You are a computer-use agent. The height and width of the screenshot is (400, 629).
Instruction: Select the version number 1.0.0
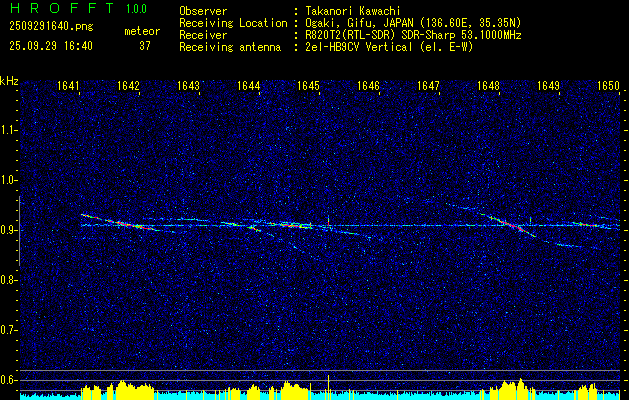(x=136, y=9)
